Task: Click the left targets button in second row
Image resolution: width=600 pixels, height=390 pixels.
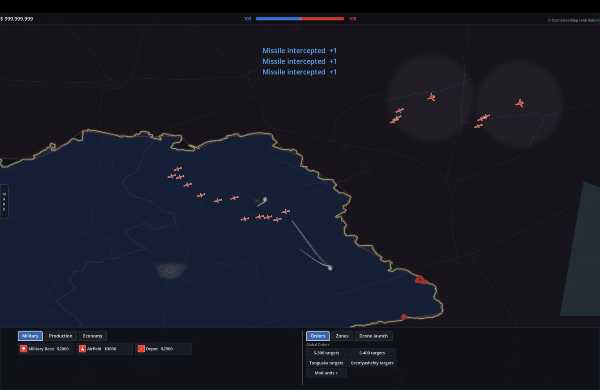Action: (326, 363)
